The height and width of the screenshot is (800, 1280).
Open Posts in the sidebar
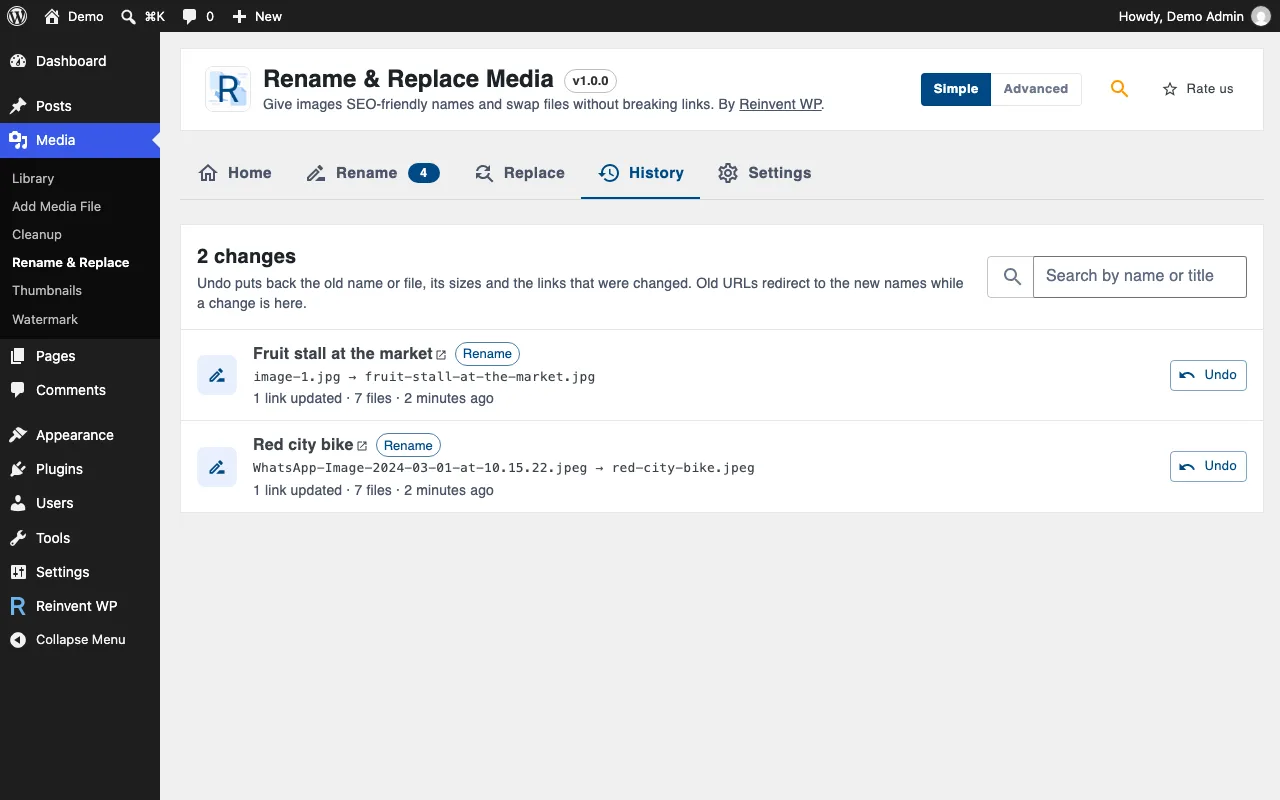click(x=80, y=106)
